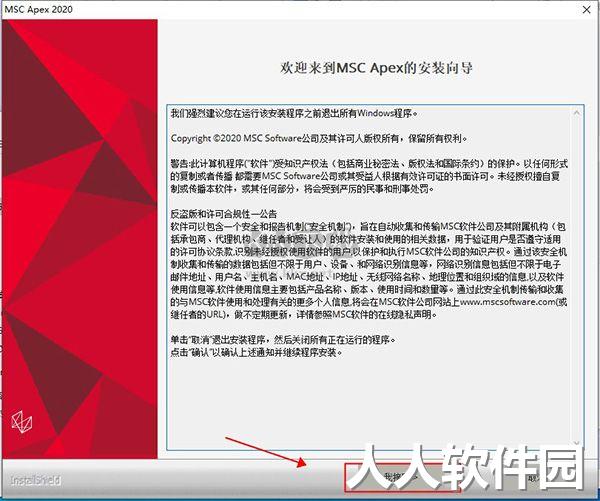Image resolution: width=600 pixels, height=501 pixels.
Task: Click the 反盗版和许可合规性一公告 heading line
Action: pos(223,214)
